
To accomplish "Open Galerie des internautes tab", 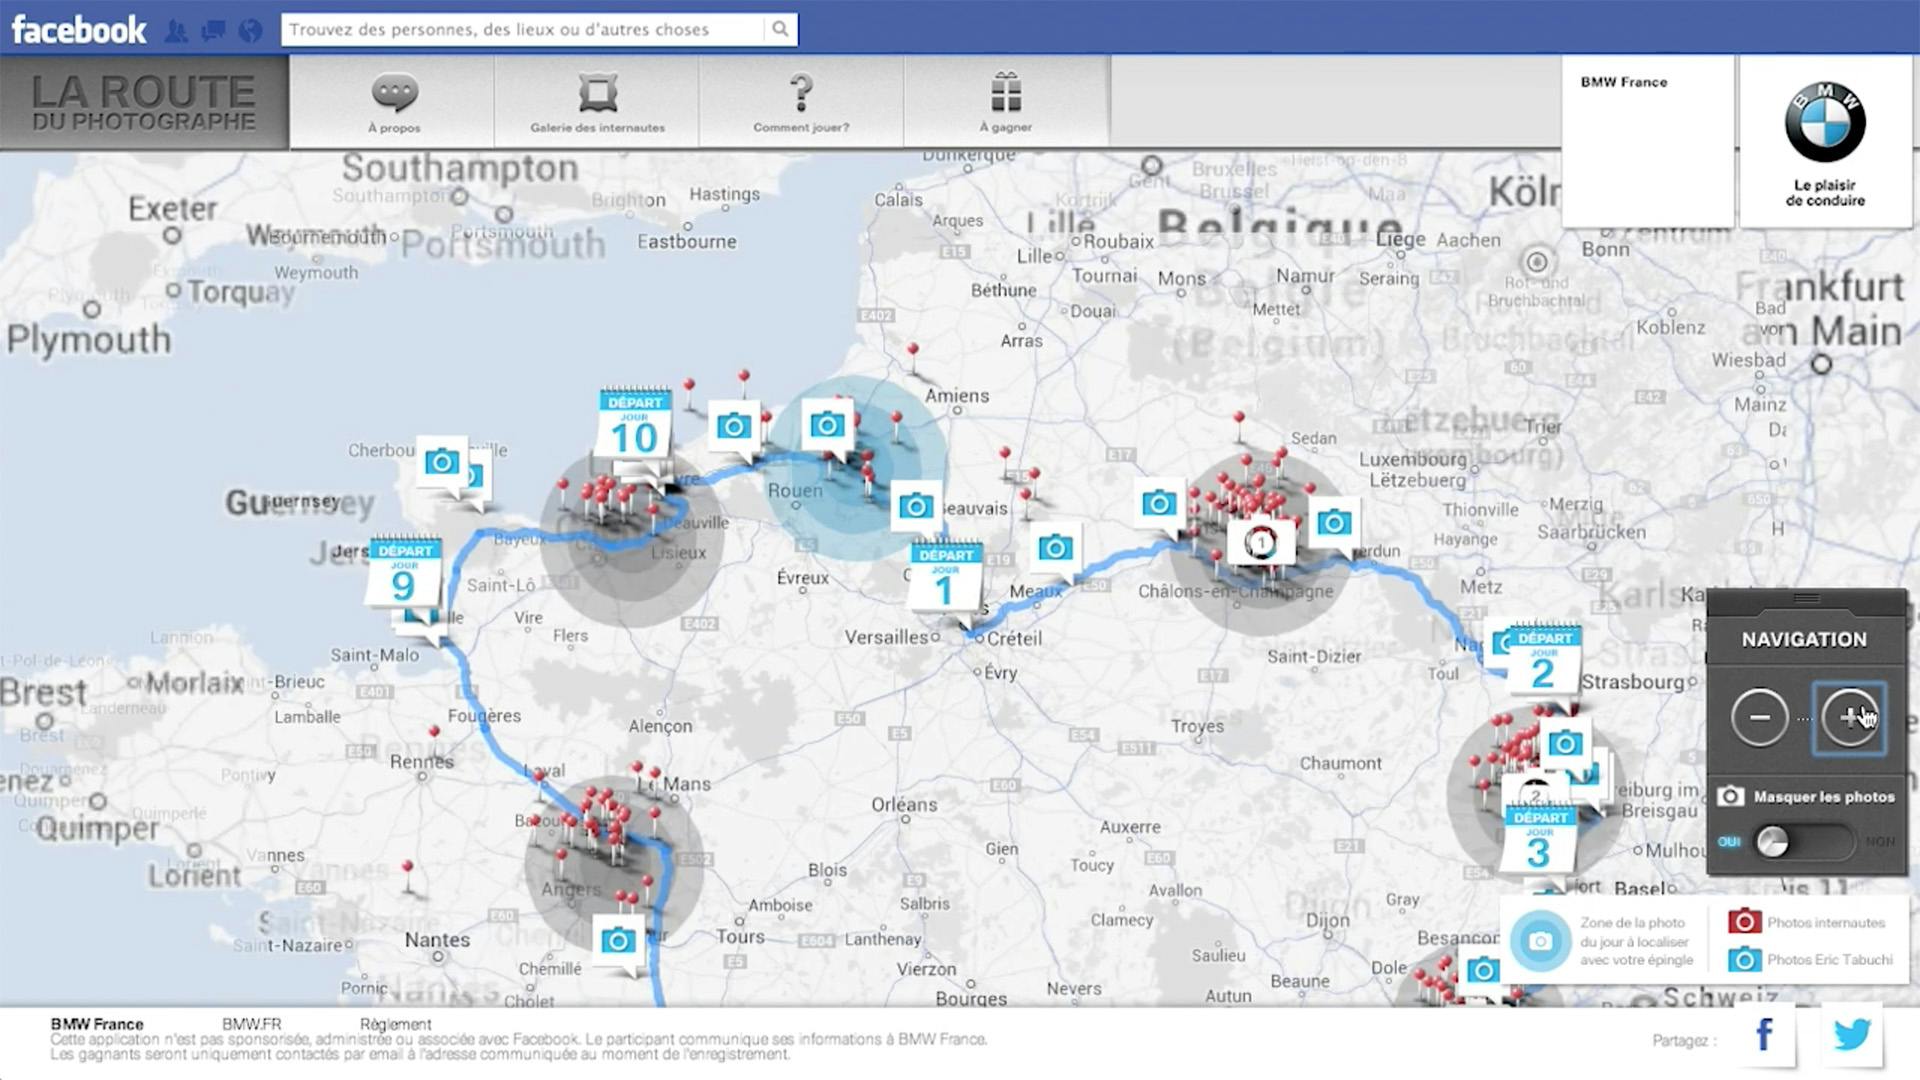I will click(597, 102).
